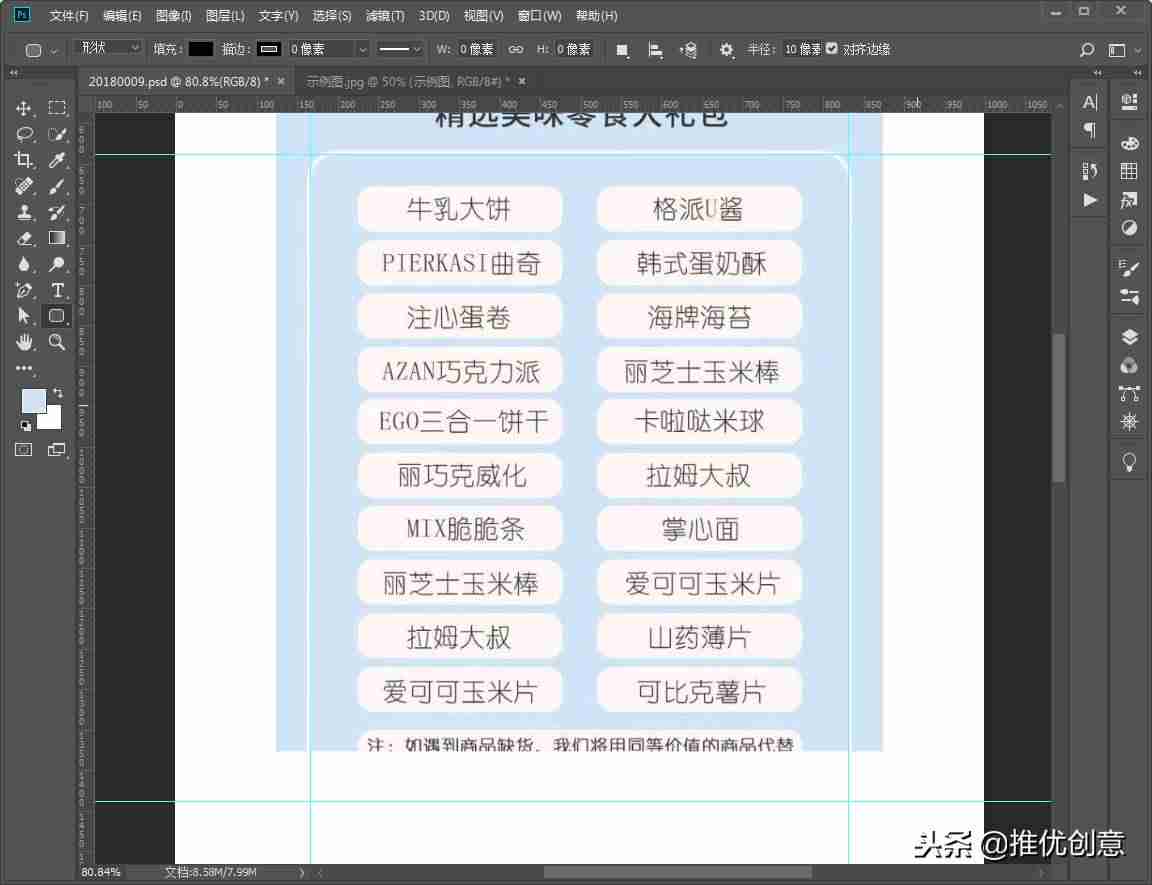This screenshot has width=1152, height=885.
Task: Select the Lasso tool
Action: 24,134
